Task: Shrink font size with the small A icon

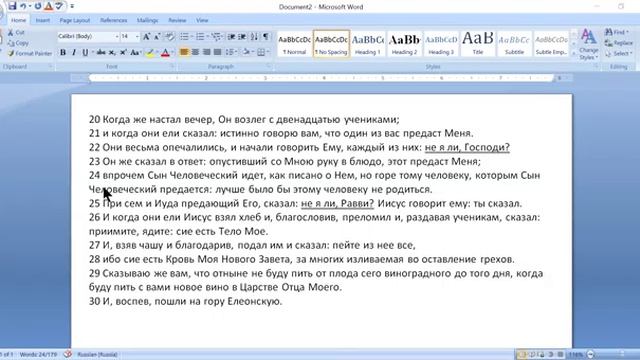Action: pos(157,37)
